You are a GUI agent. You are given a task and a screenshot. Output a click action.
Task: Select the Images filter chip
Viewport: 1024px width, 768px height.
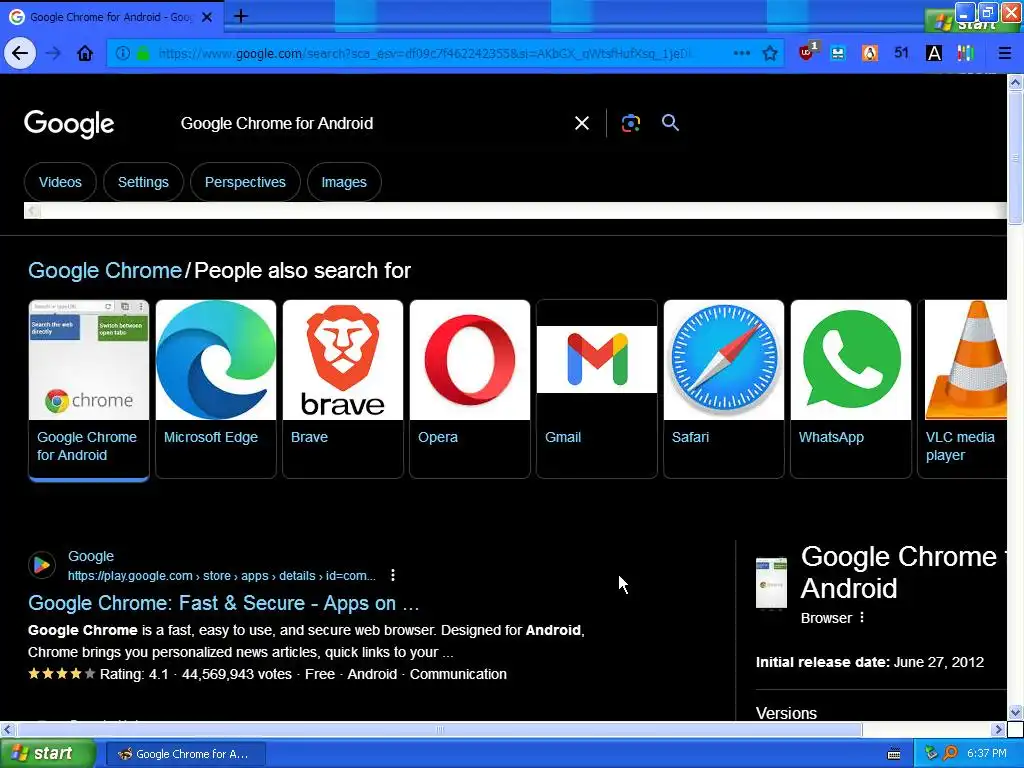(344, 182)
